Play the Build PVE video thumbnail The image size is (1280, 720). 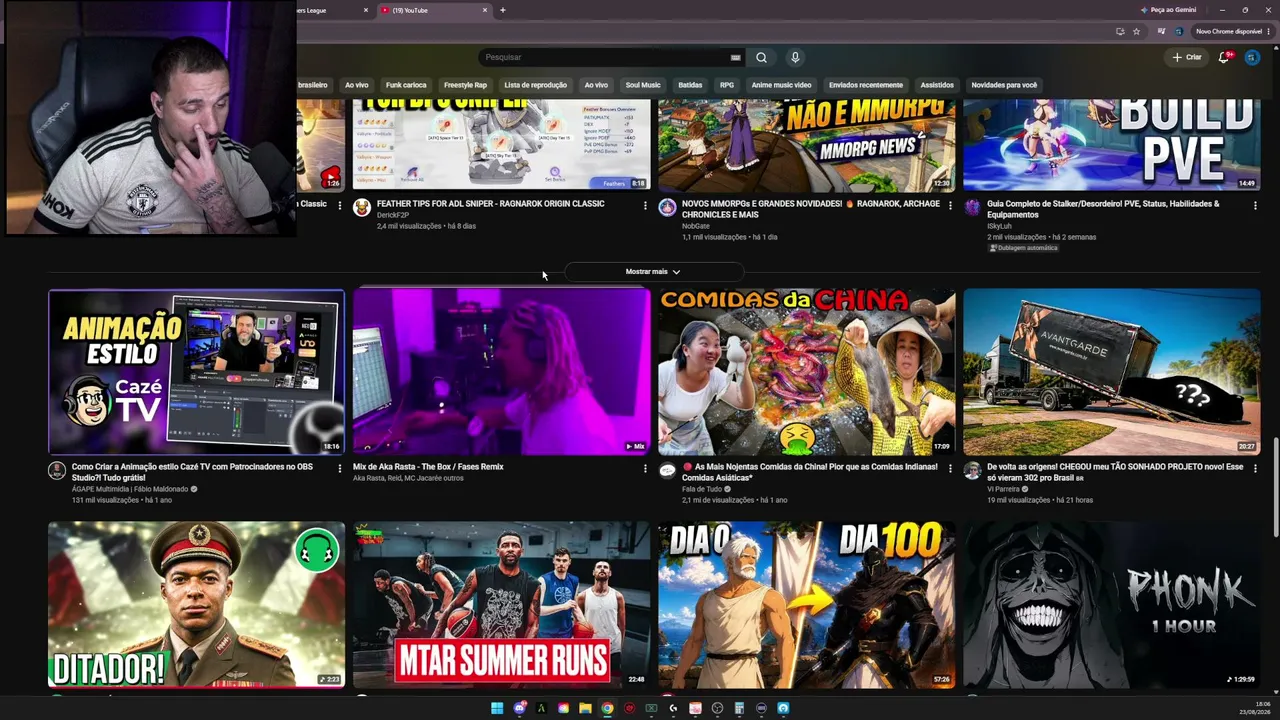[1111, 145]
